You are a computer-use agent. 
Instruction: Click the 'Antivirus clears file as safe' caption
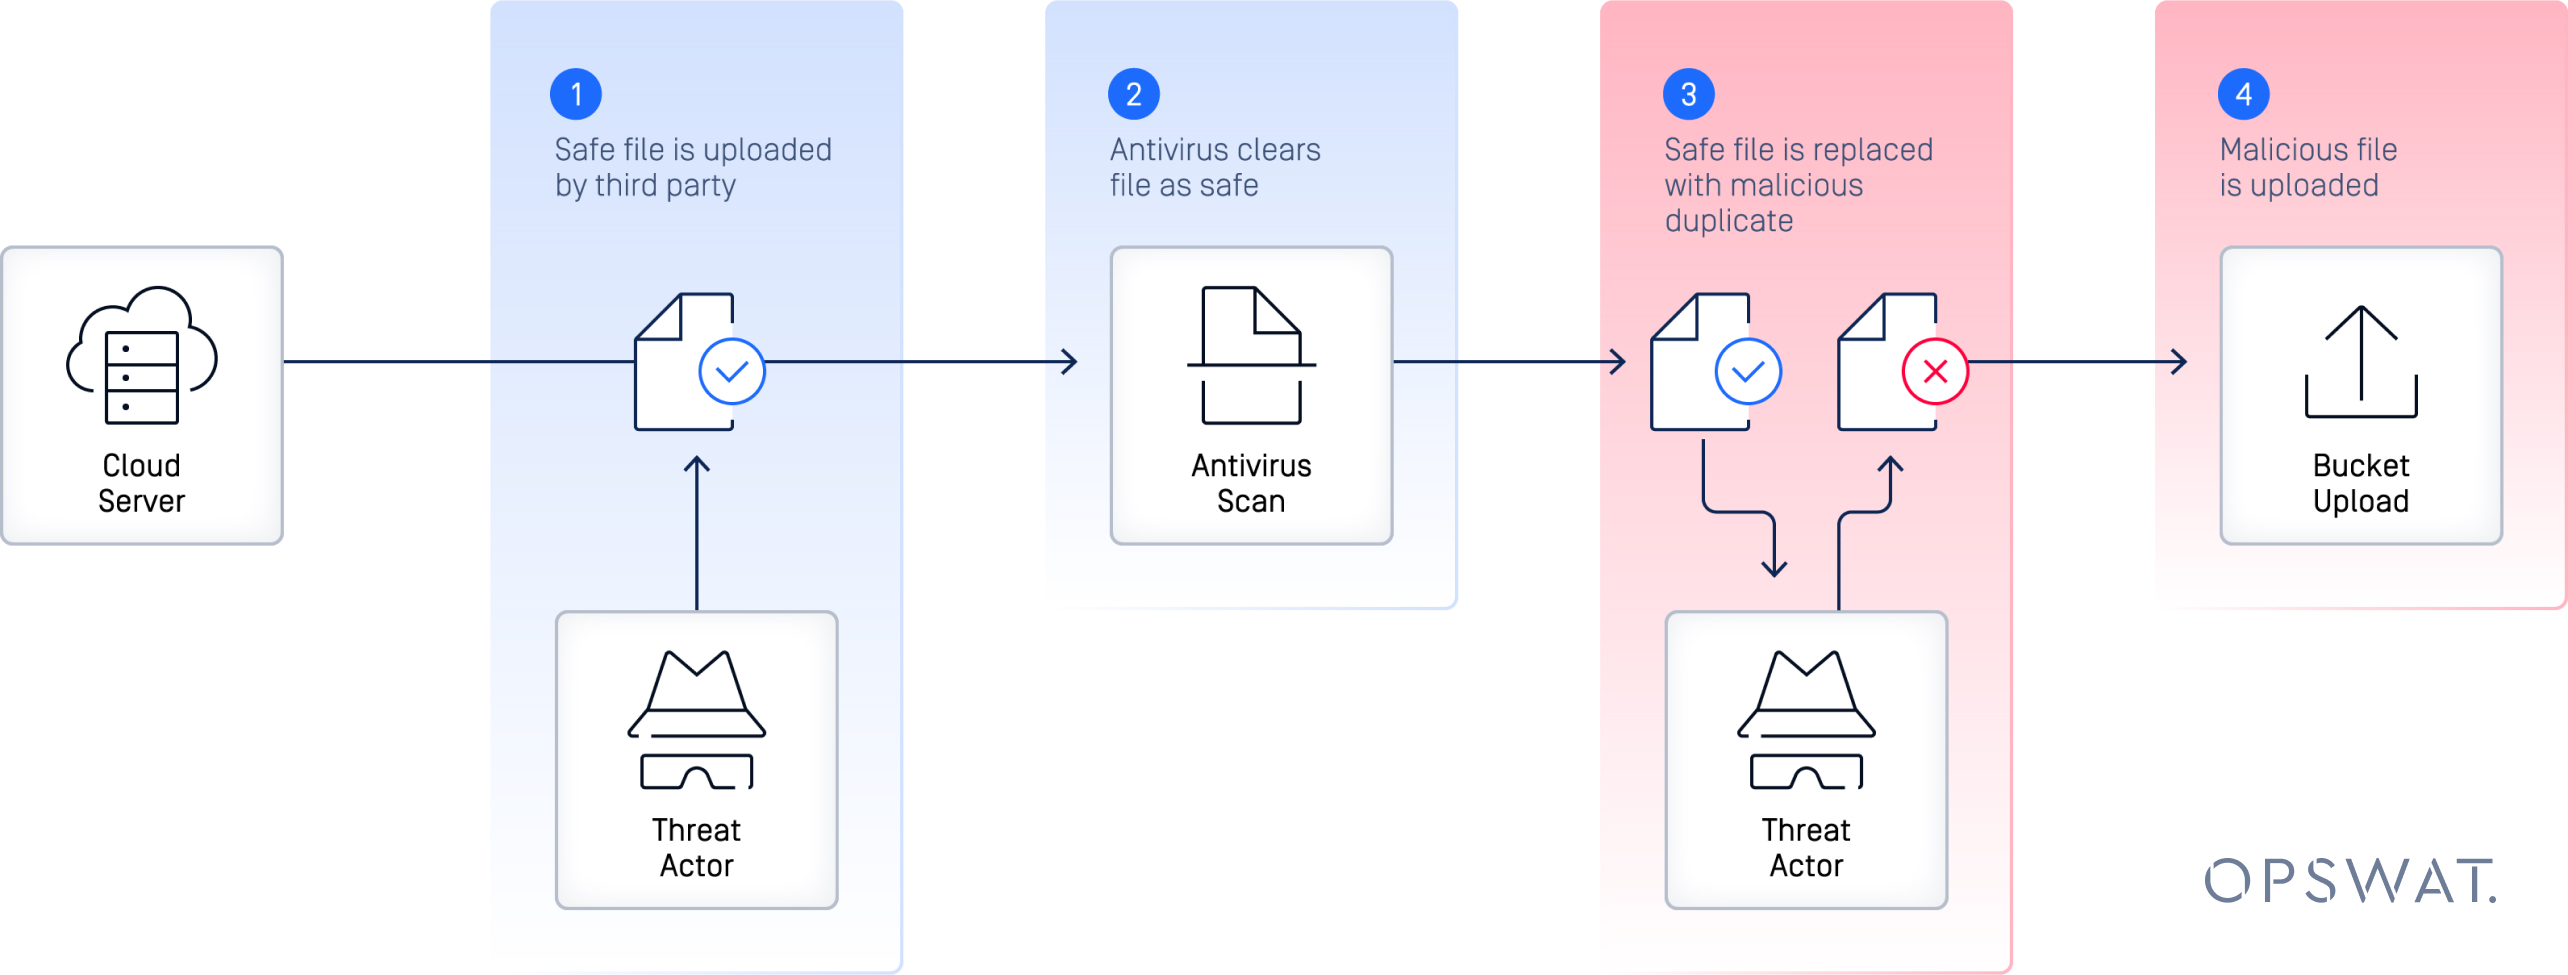tap(1214, 167)
